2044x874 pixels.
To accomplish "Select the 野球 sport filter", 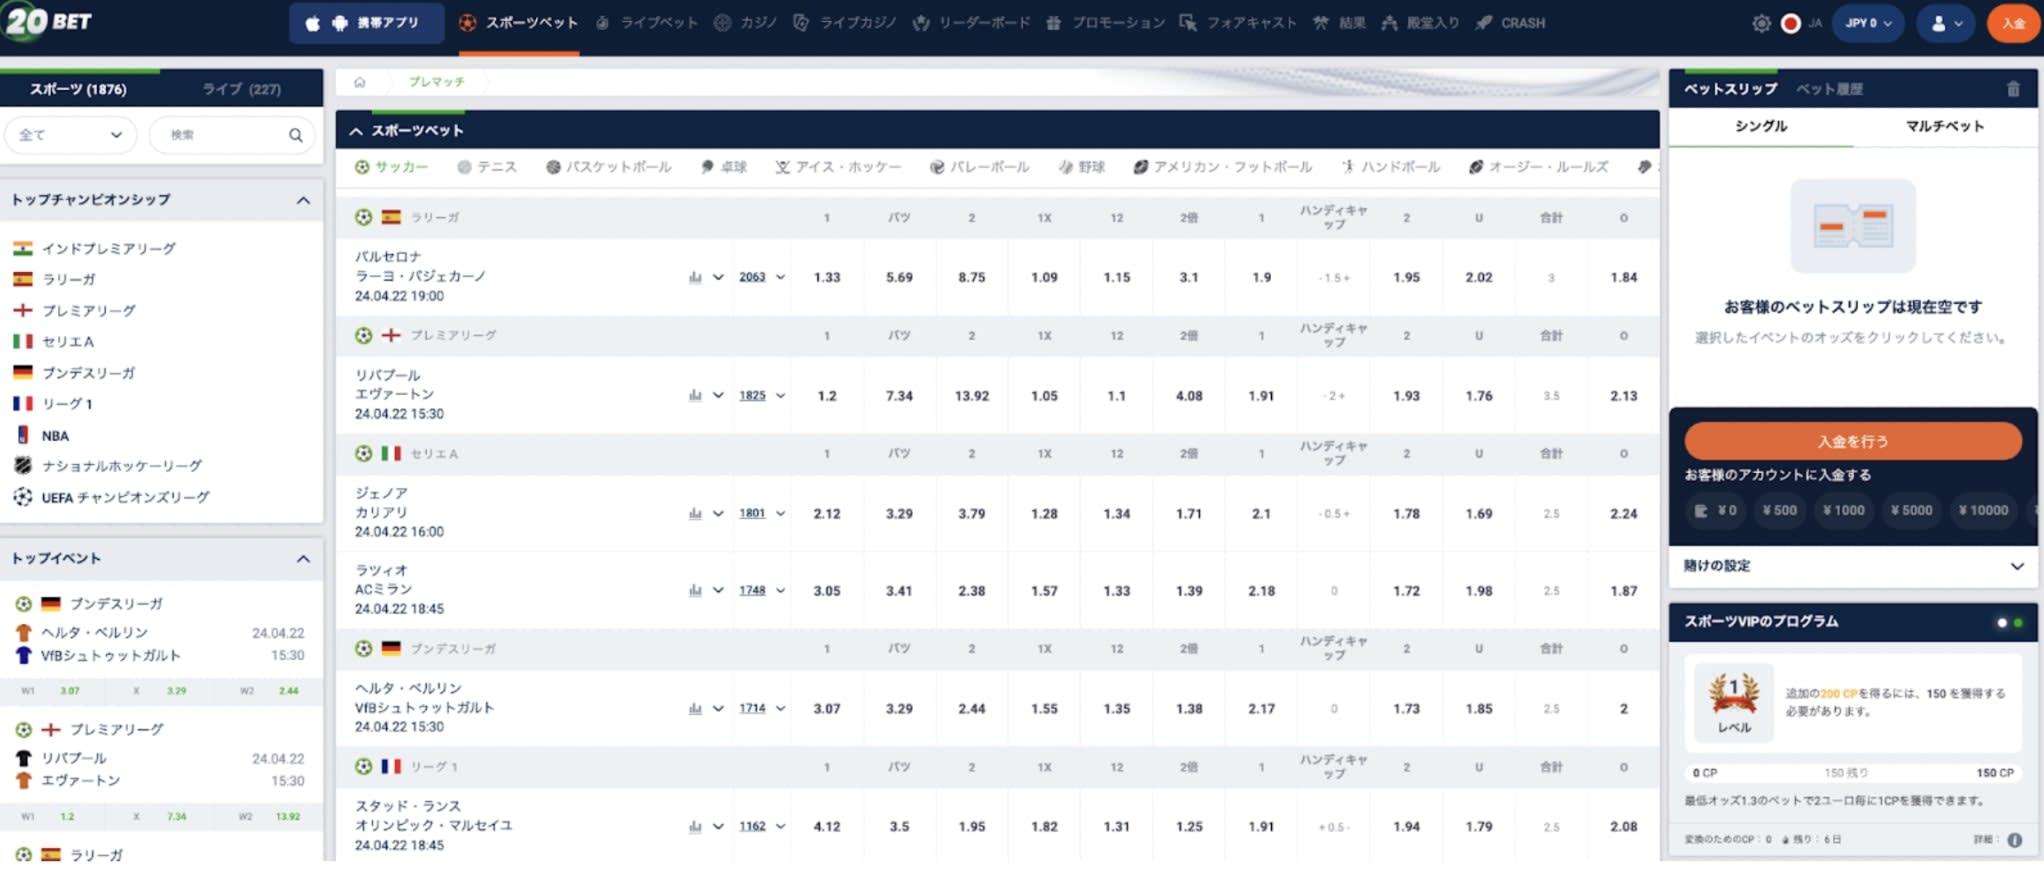I will (1081, 167).
